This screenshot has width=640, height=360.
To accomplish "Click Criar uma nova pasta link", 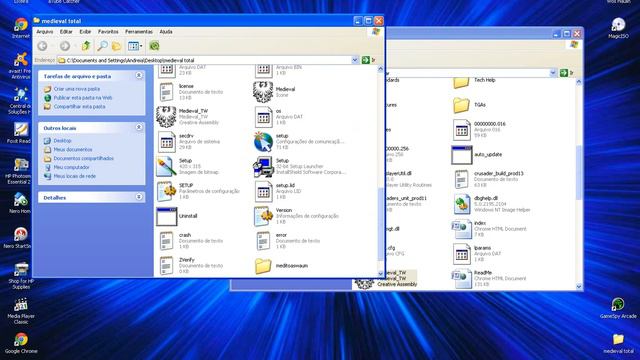I will [x=77, y=89].
